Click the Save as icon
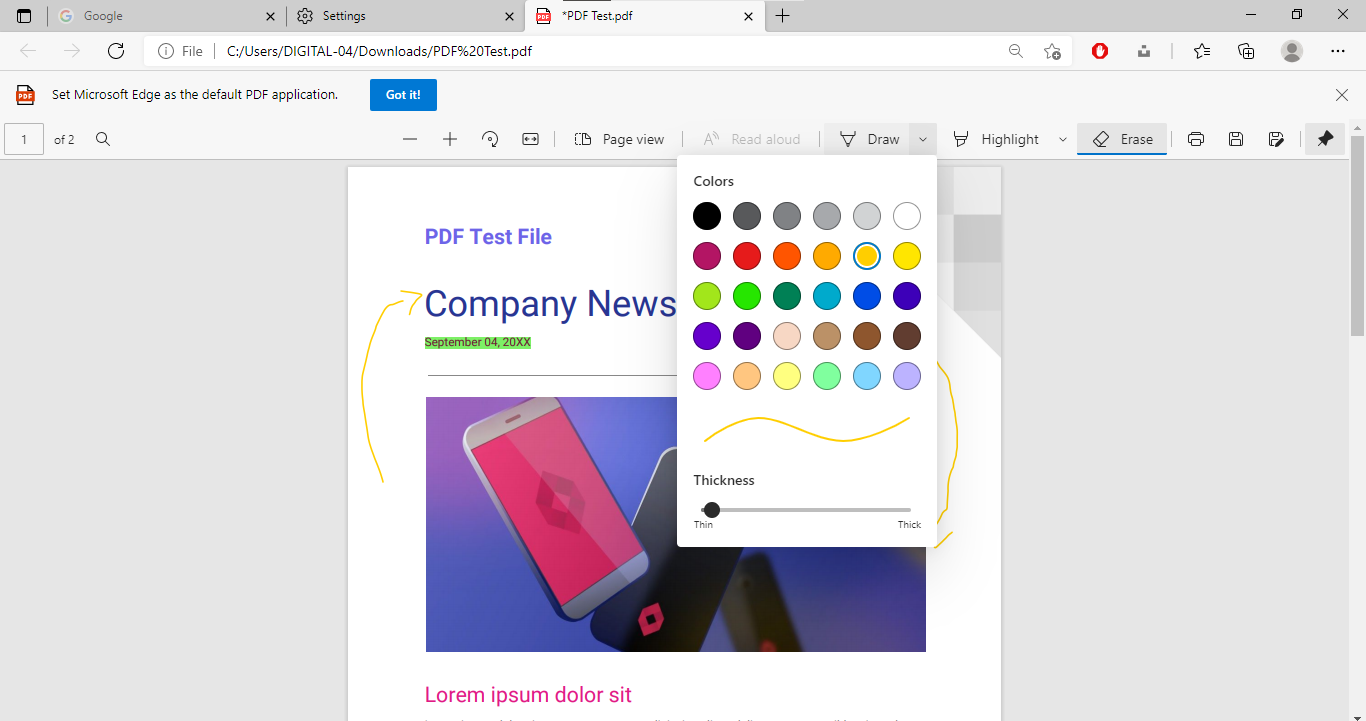Screen dimensions: 1366x721 pos(1276,139)
